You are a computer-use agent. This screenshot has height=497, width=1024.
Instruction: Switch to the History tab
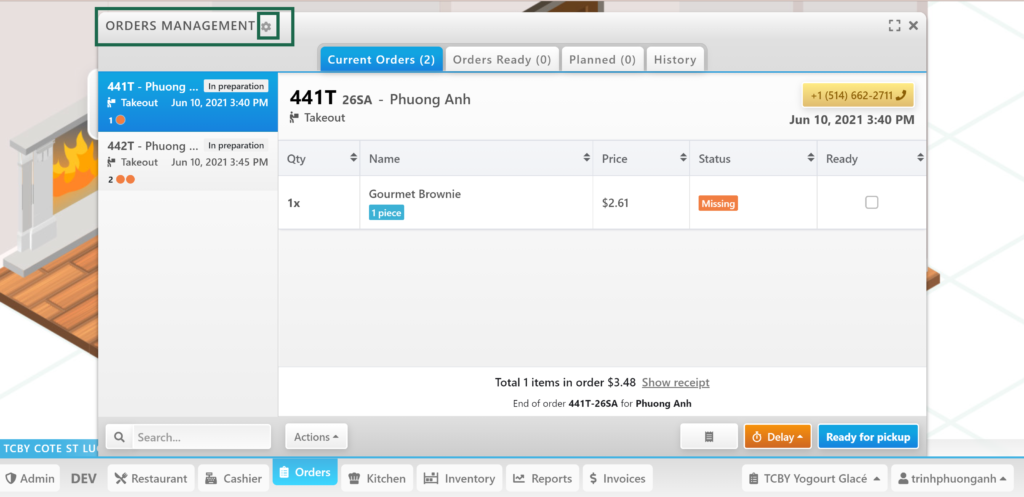(674, 60)
